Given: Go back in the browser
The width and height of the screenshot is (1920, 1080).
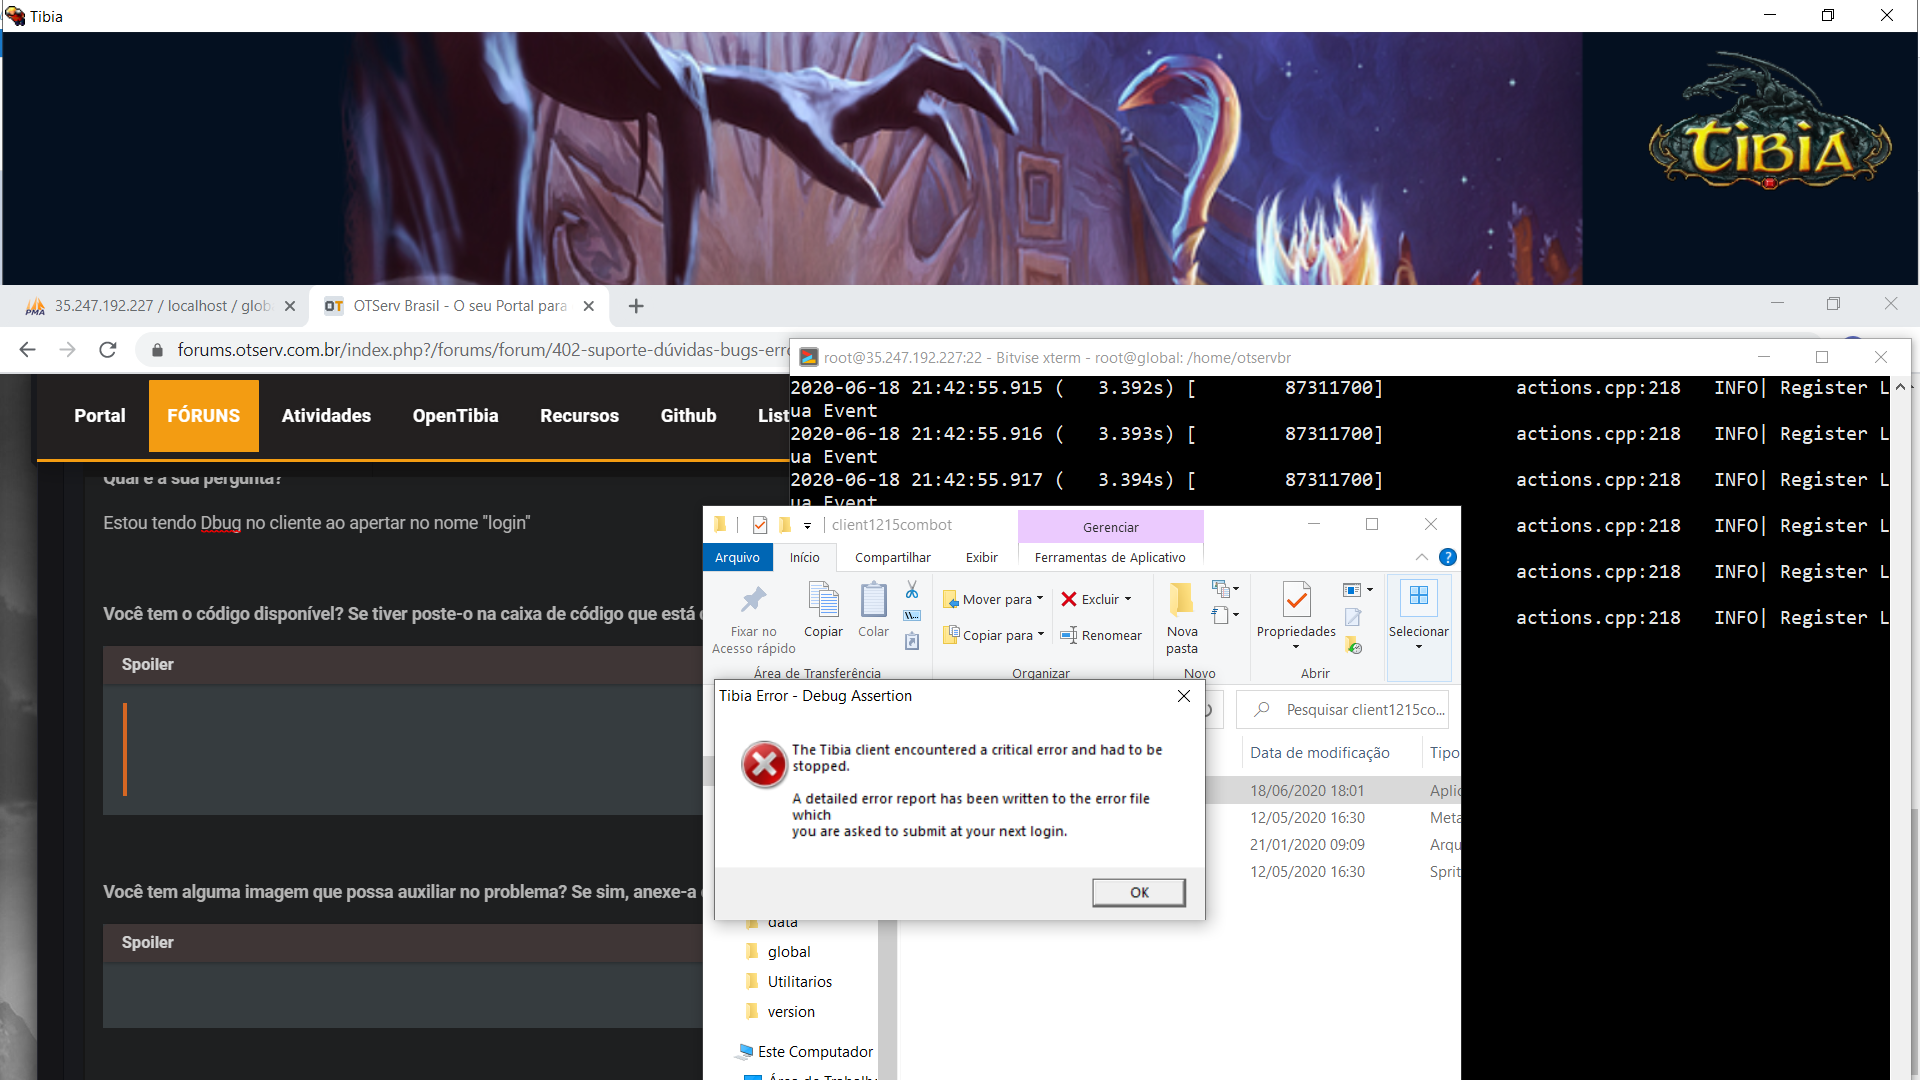Looking at the screenshot, I should 27,349.
